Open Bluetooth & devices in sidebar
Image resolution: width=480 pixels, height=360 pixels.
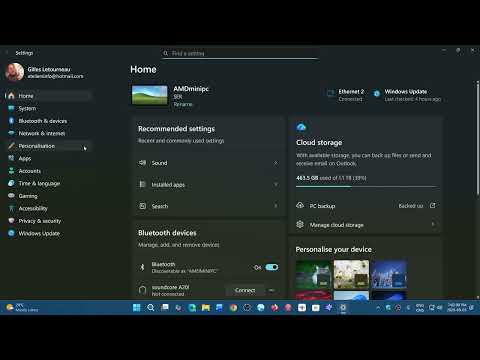click(48, 121)
